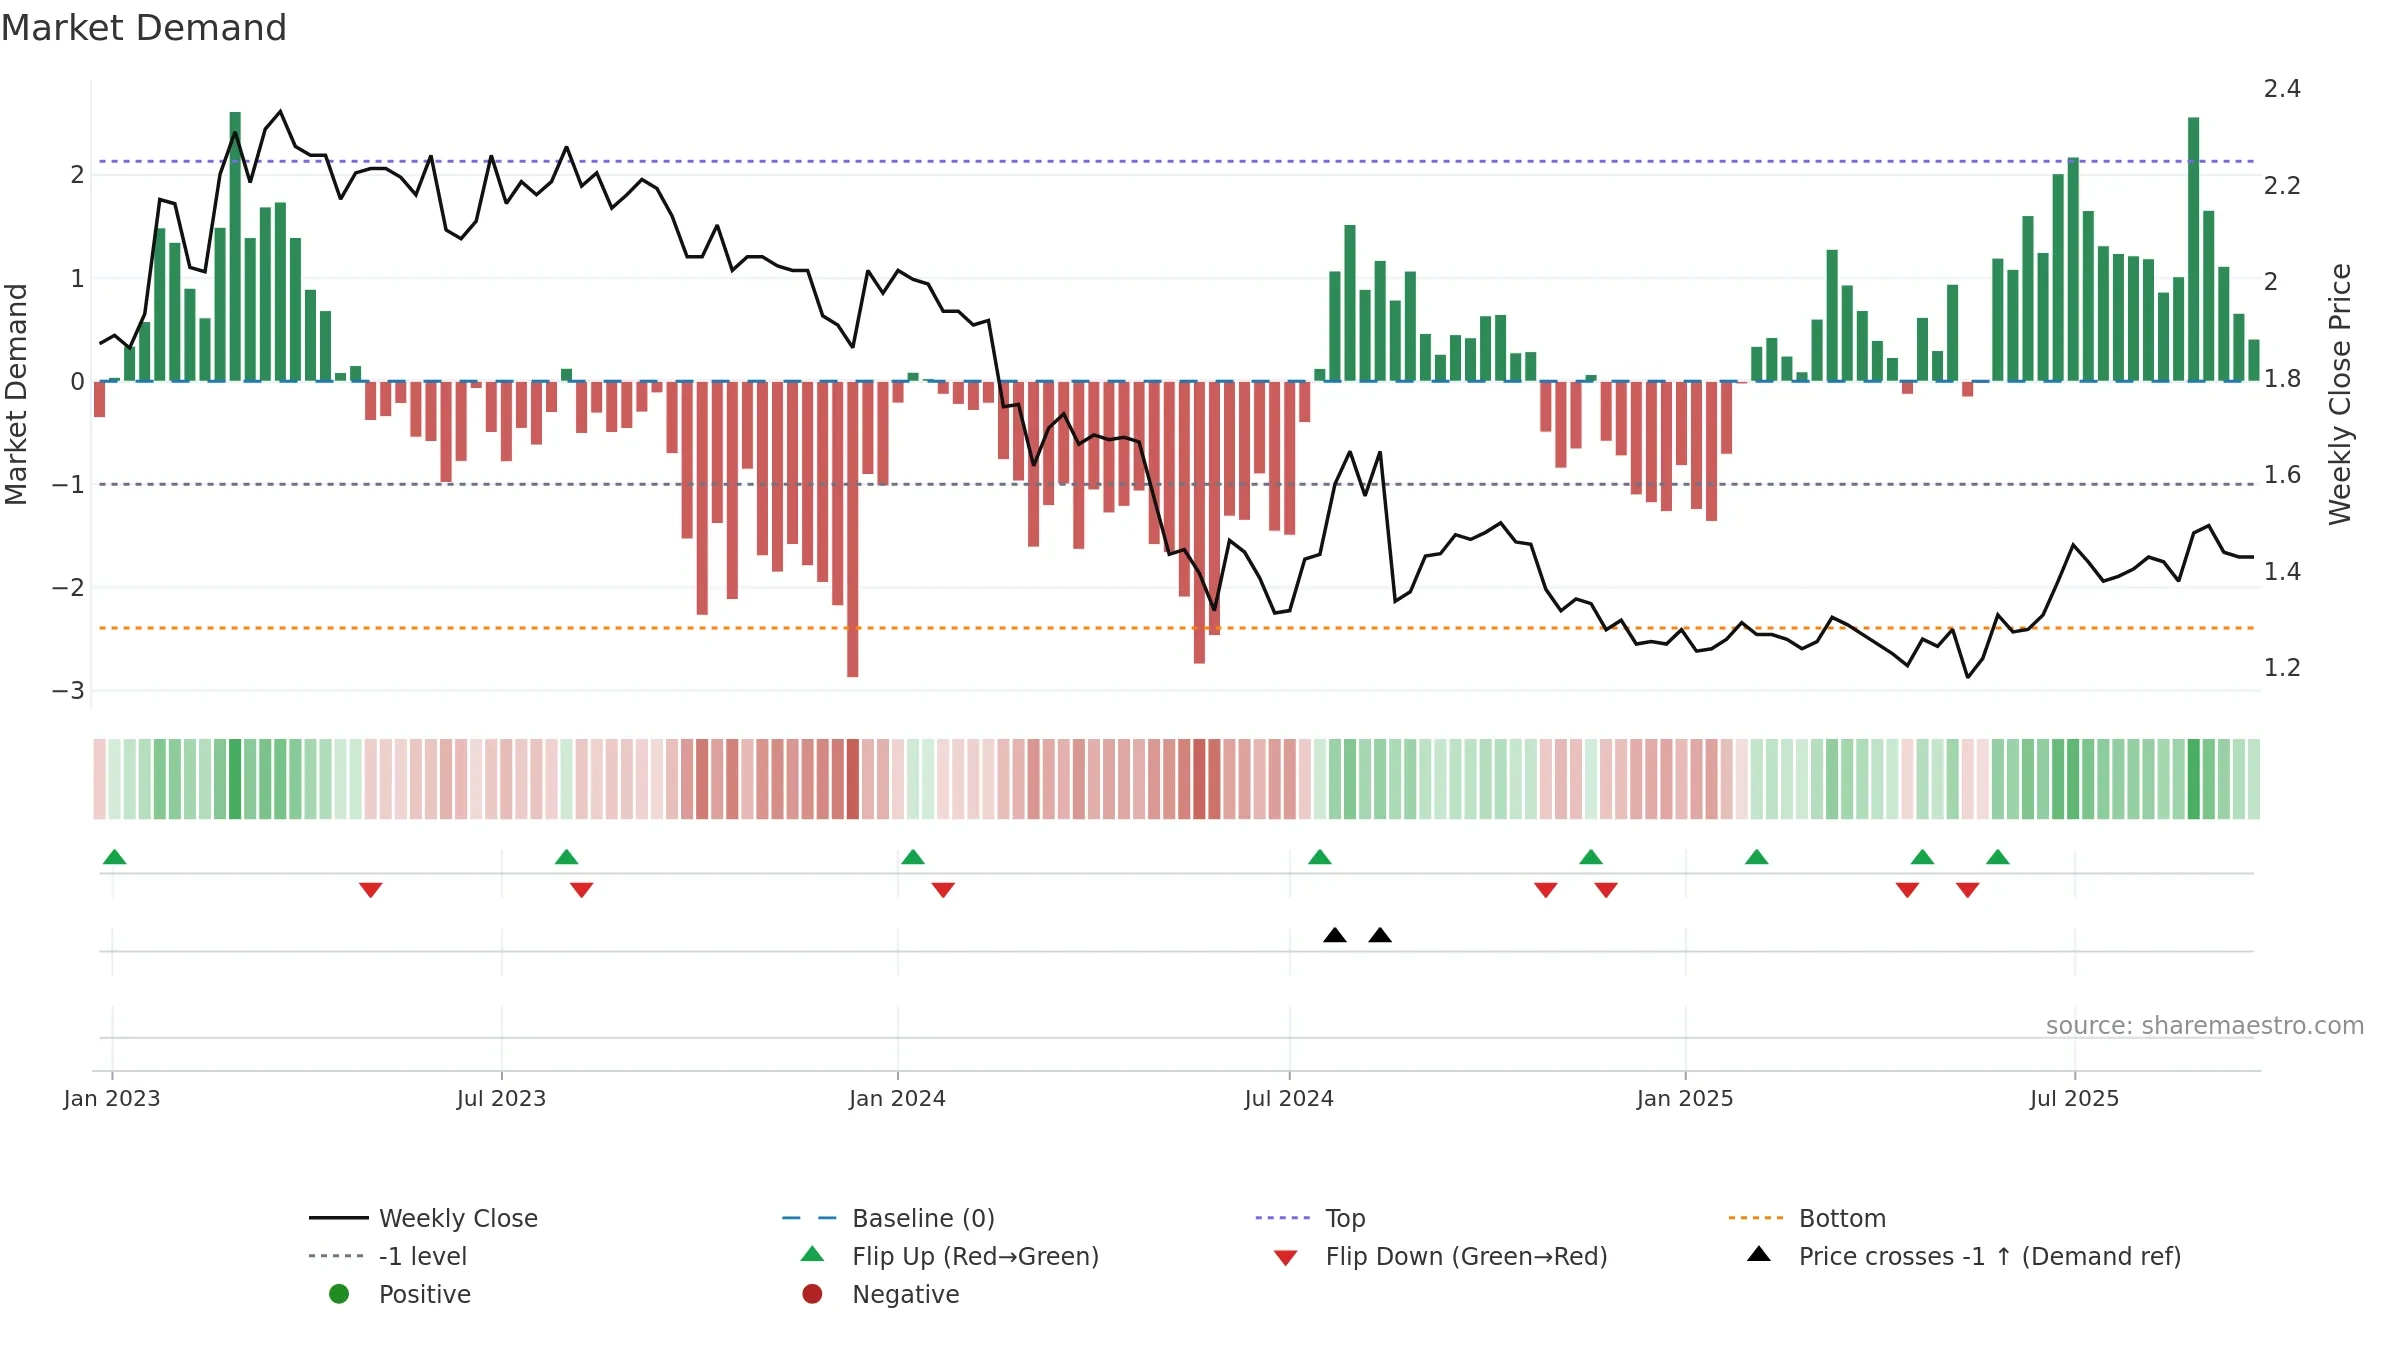
Task: Select the last green flip-up marker before Jul 2025
Action: click(1998, 857)
